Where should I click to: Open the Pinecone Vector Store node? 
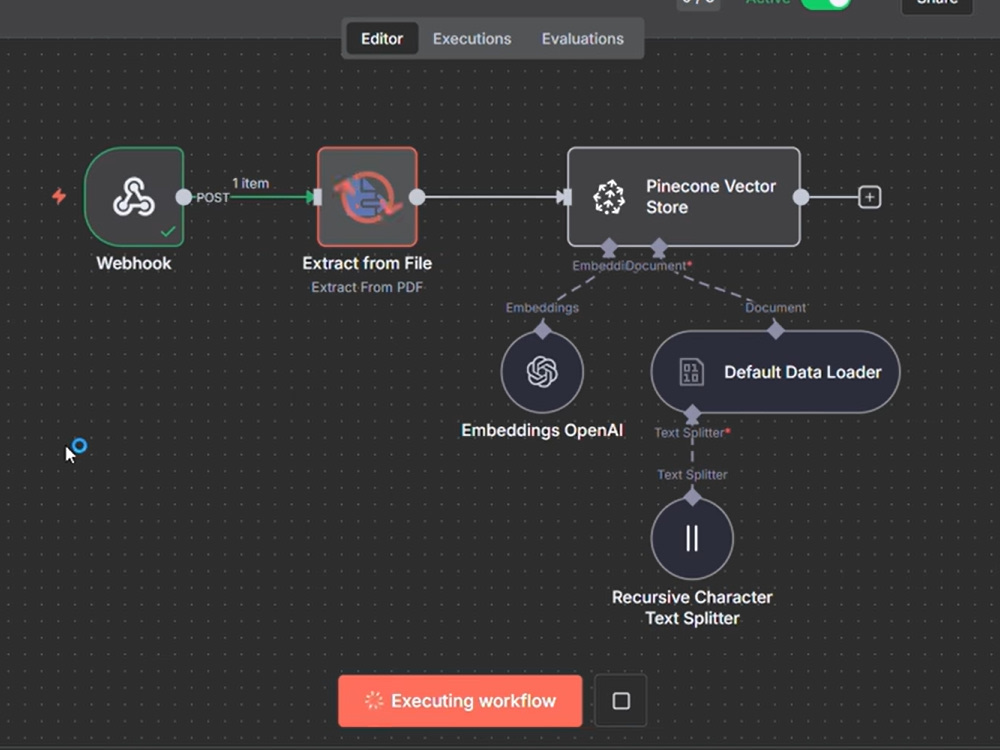click(x=684, y=196)
